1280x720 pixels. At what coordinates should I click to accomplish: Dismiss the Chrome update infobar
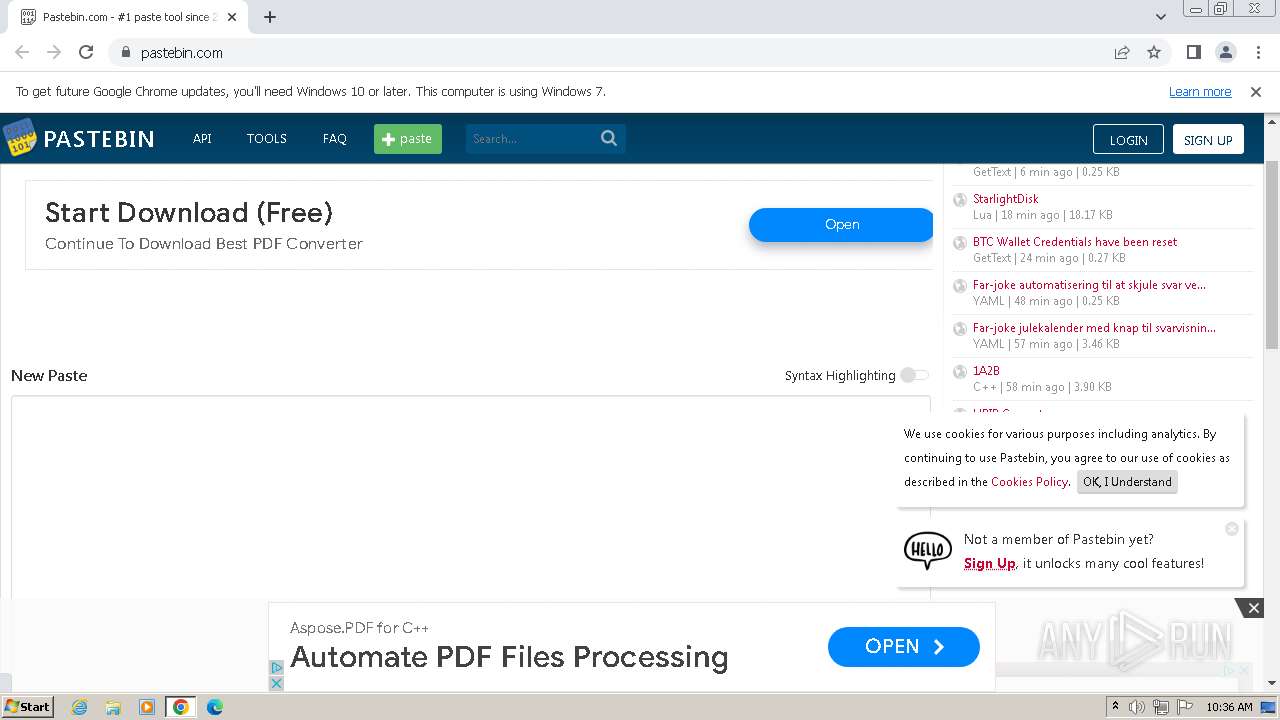click(1256, 92)
